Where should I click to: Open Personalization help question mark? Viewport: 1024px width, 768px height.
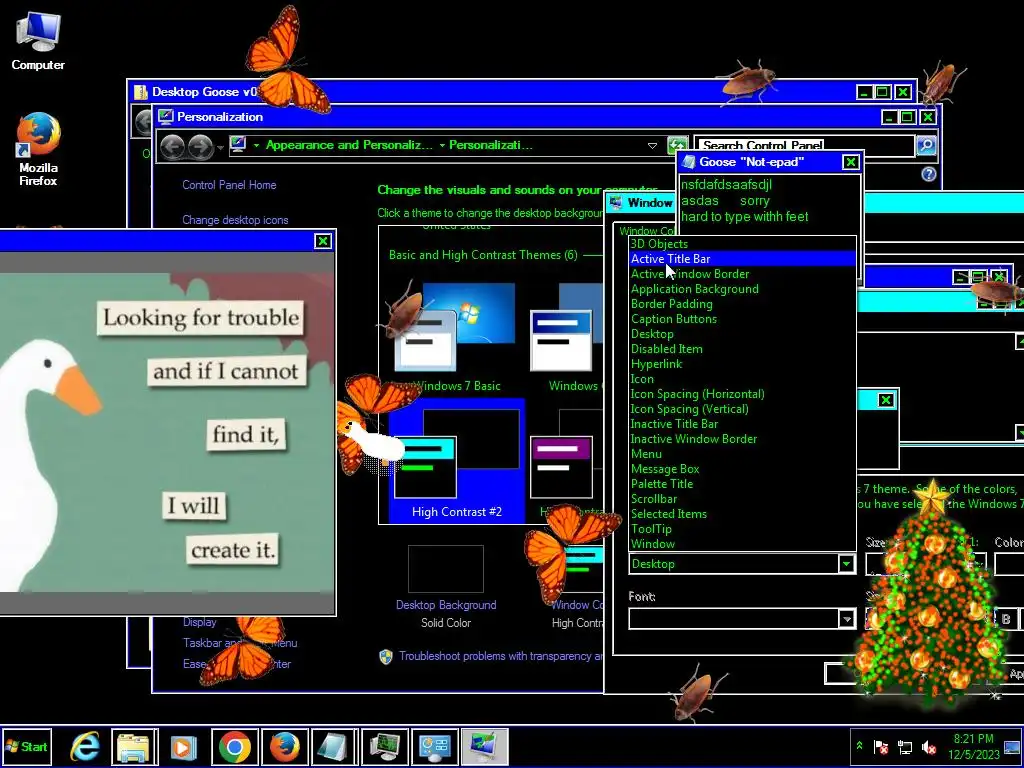(928, 174)
